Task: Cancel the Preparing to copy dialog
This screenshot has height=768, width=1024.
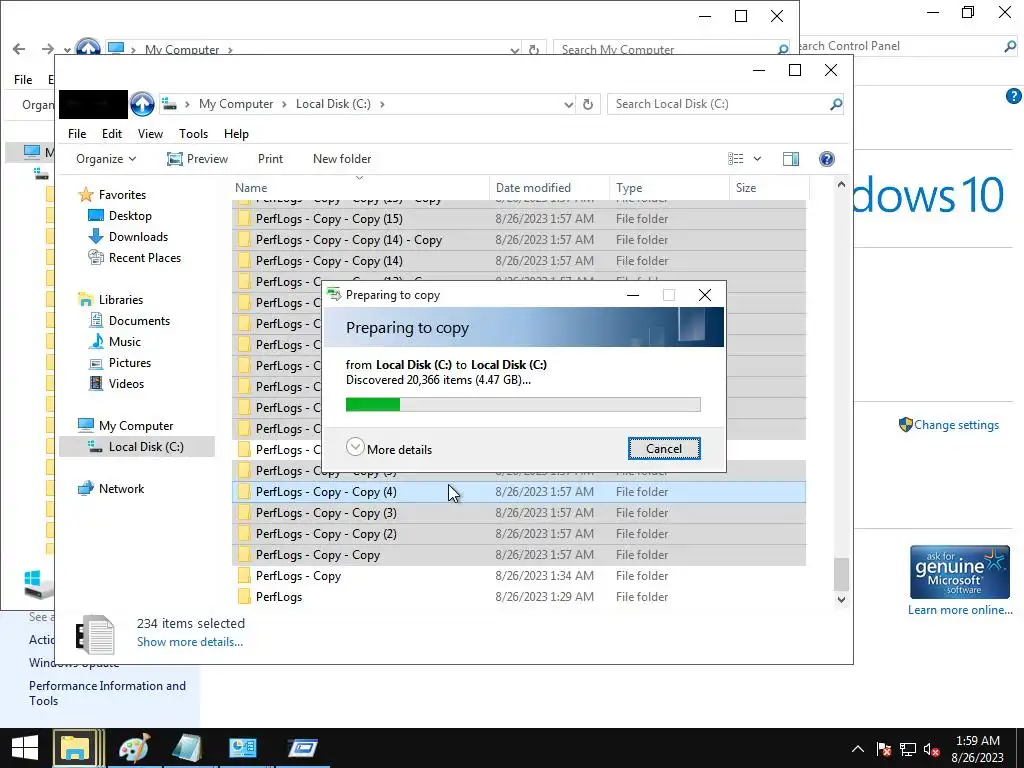Action: [664, 449]
